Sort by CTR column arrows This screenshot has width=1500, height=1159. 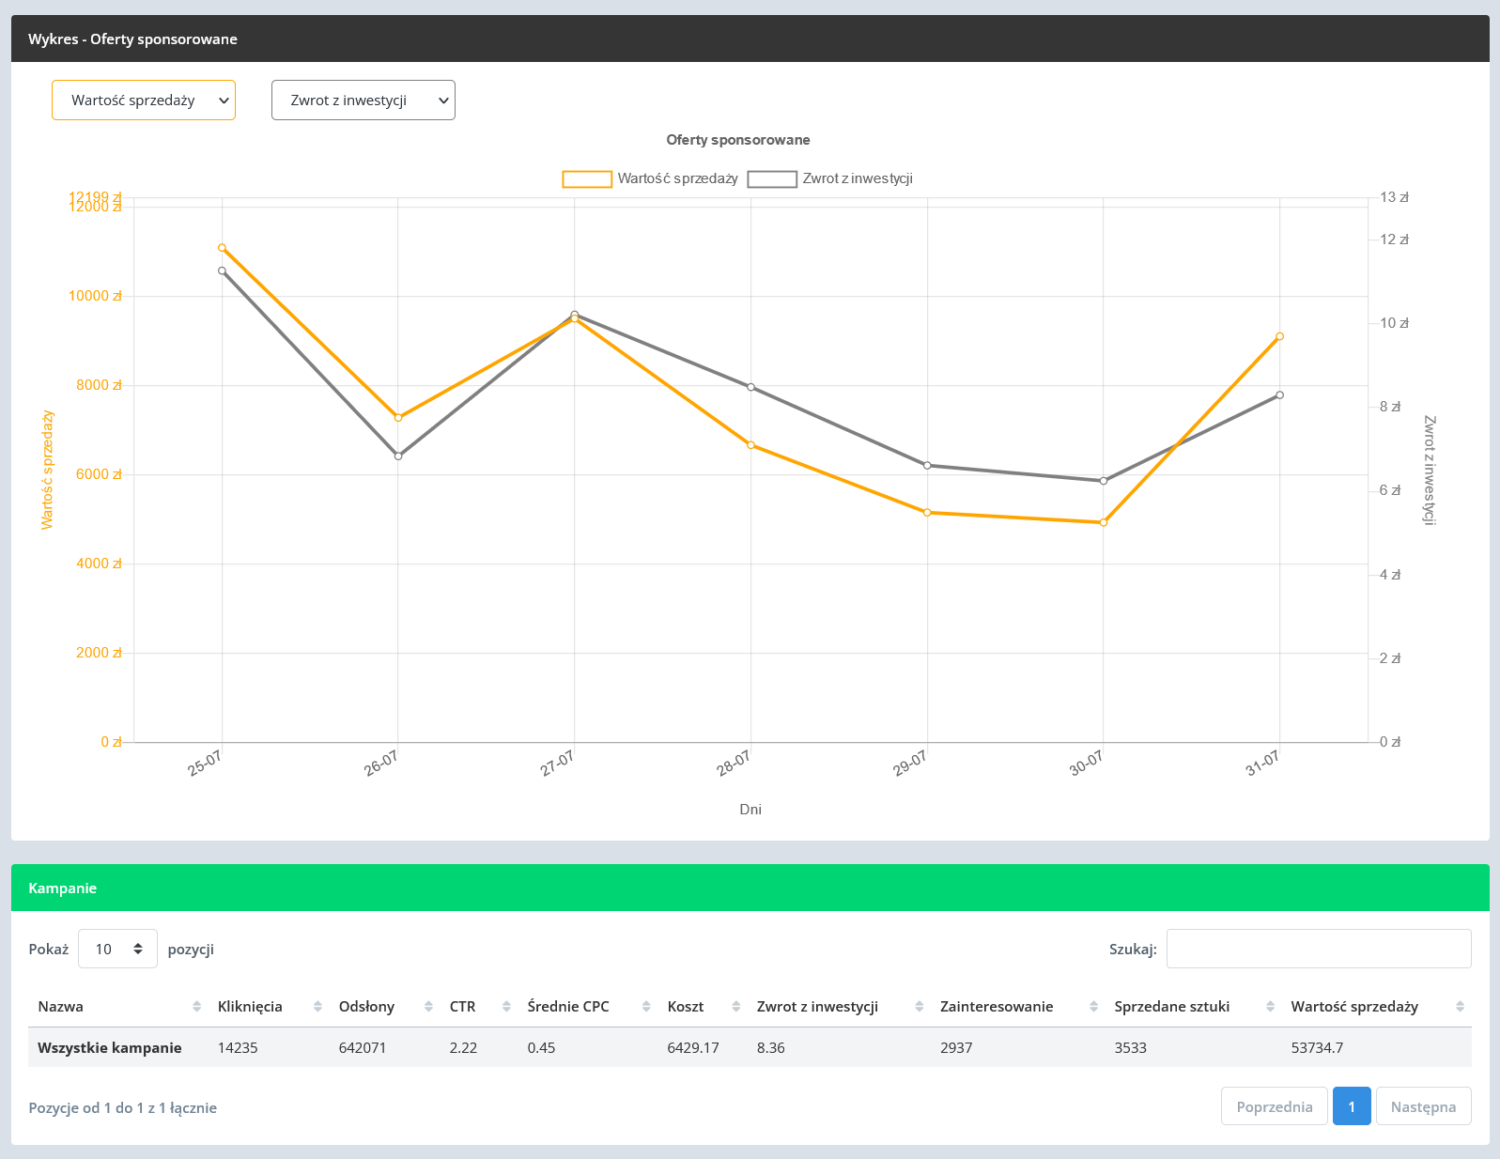click(507, 1007)
